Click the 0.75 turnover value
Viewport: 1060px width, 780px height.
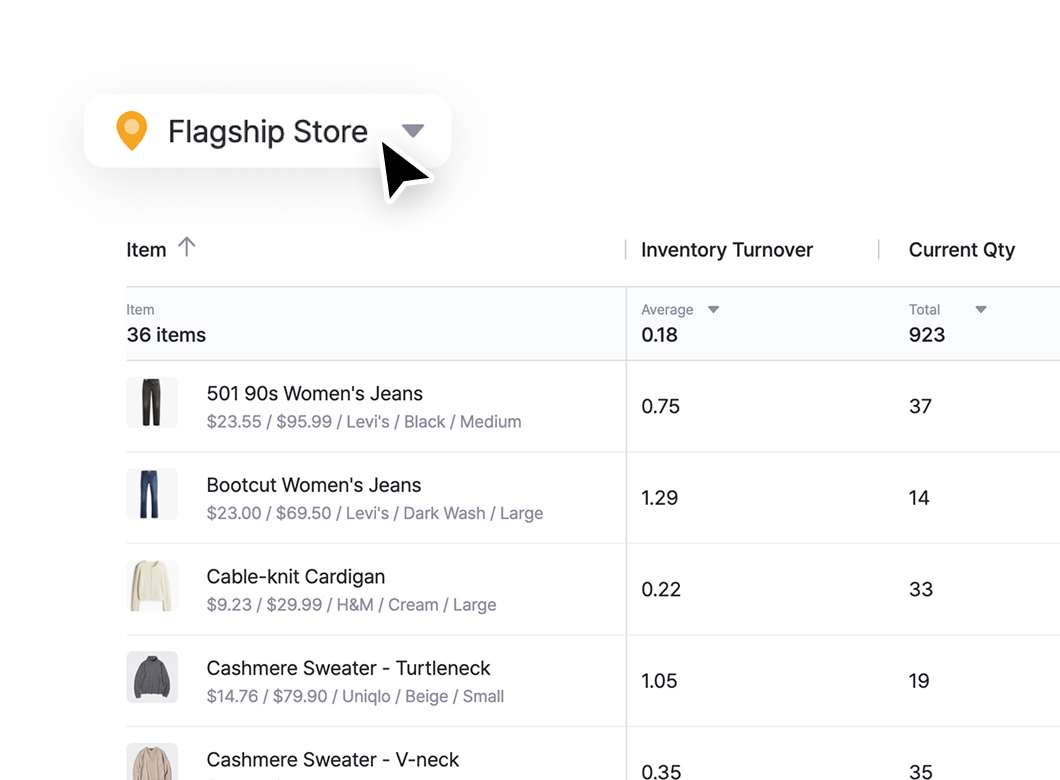pos(660,406)
